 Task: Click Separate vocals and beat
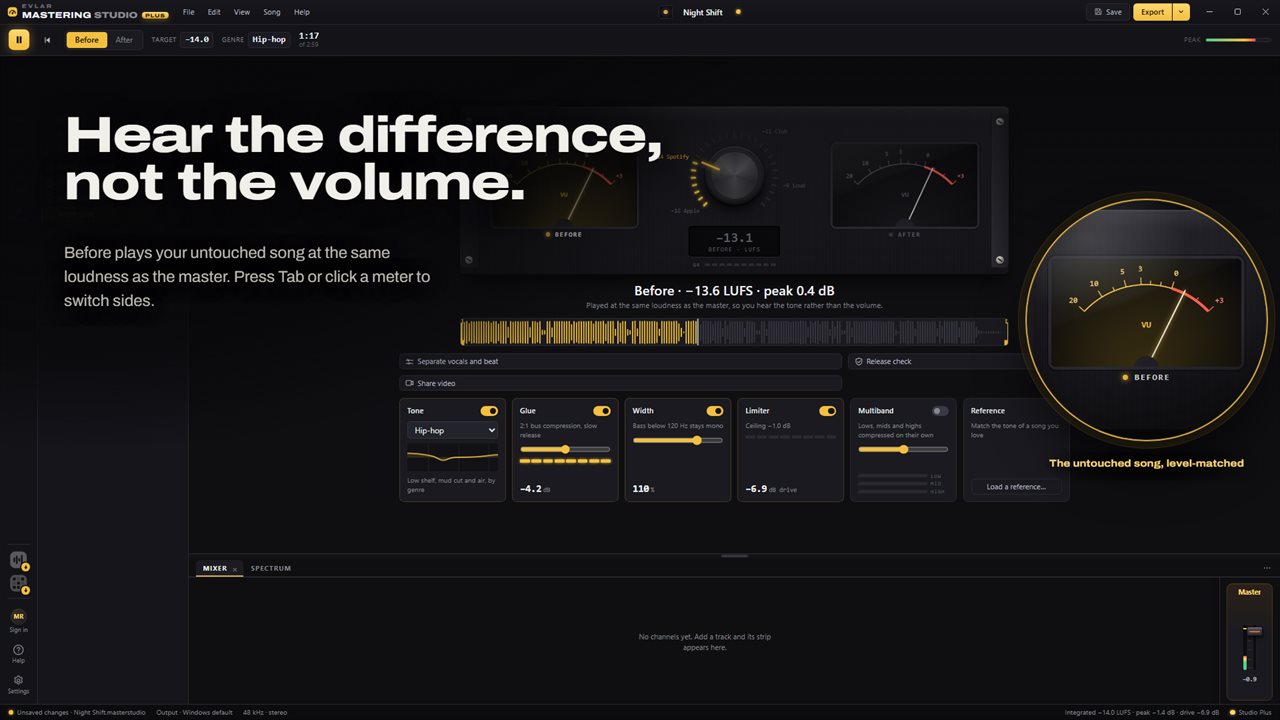(x=621, y=361)
